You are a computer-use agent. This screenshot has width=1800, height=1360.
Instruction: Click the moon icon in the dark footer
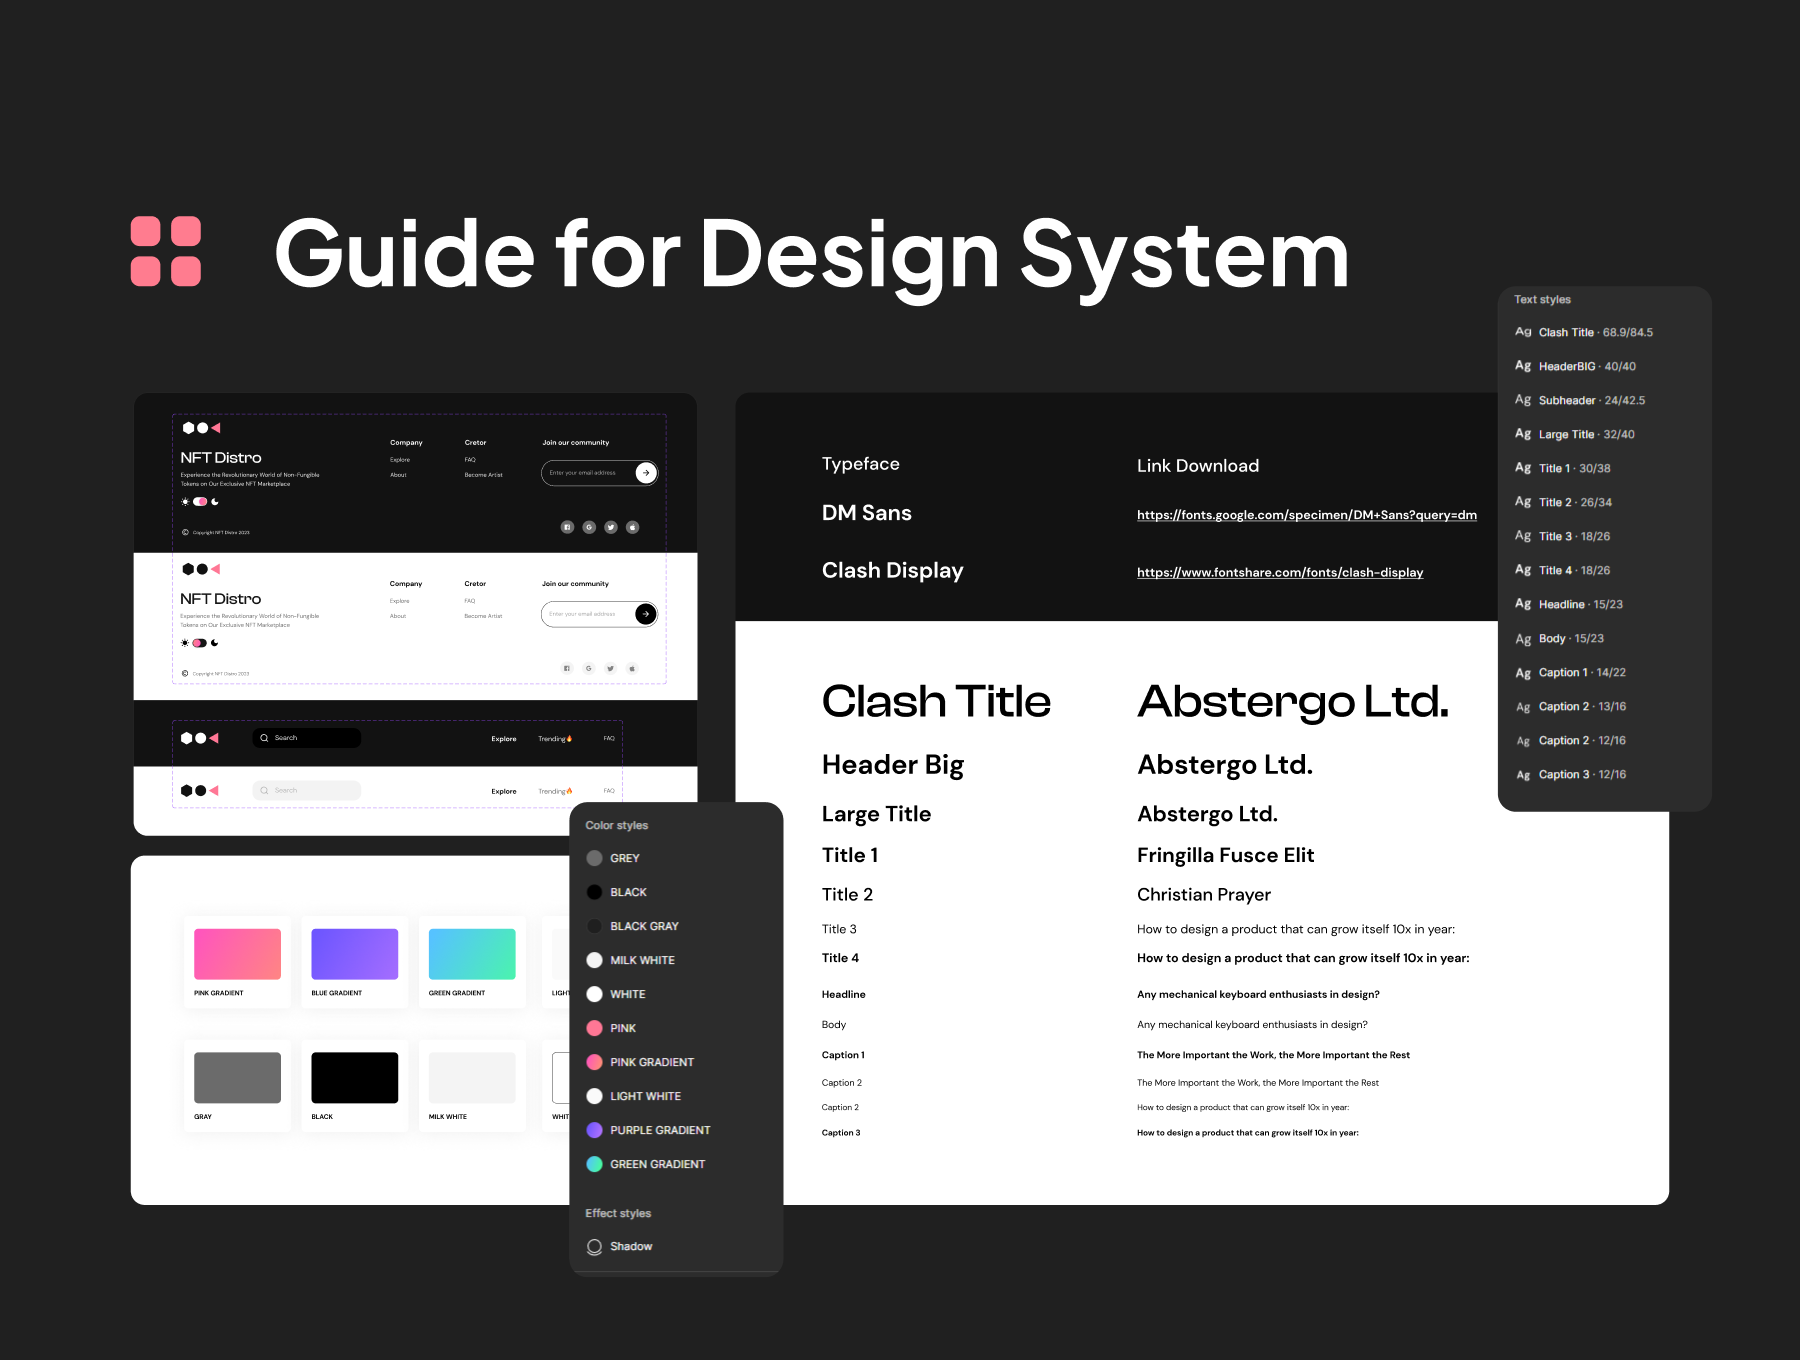click(x=215, y=502)
